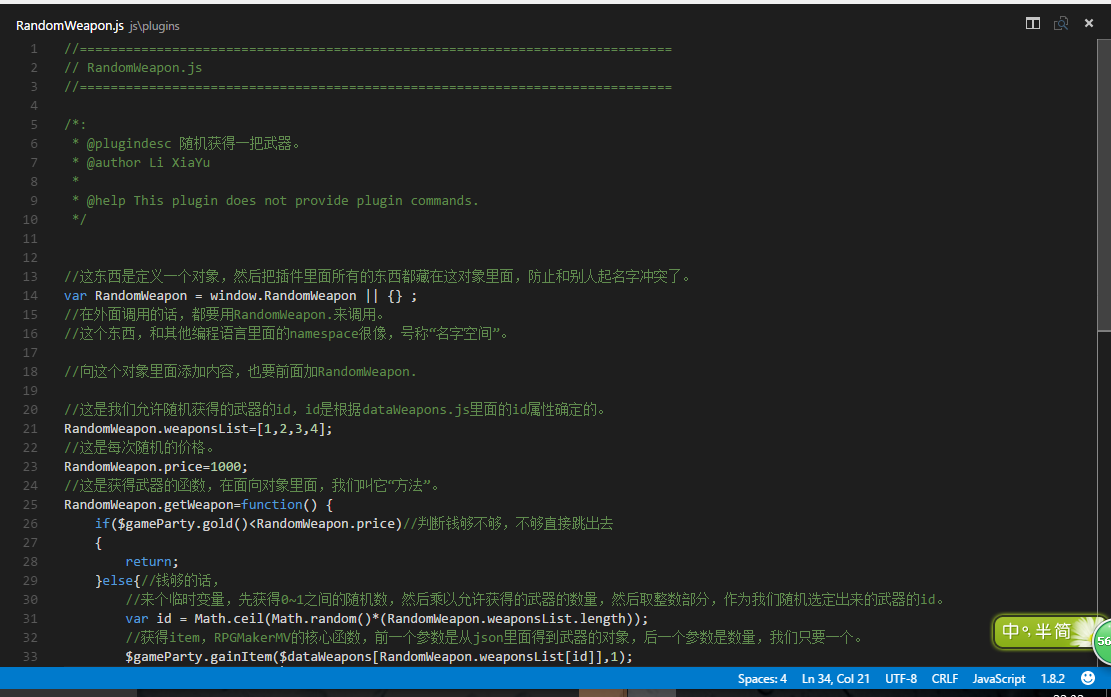
Task: Toggle the 简 simplified character mode in input bar
Action: coord(1062,630)
